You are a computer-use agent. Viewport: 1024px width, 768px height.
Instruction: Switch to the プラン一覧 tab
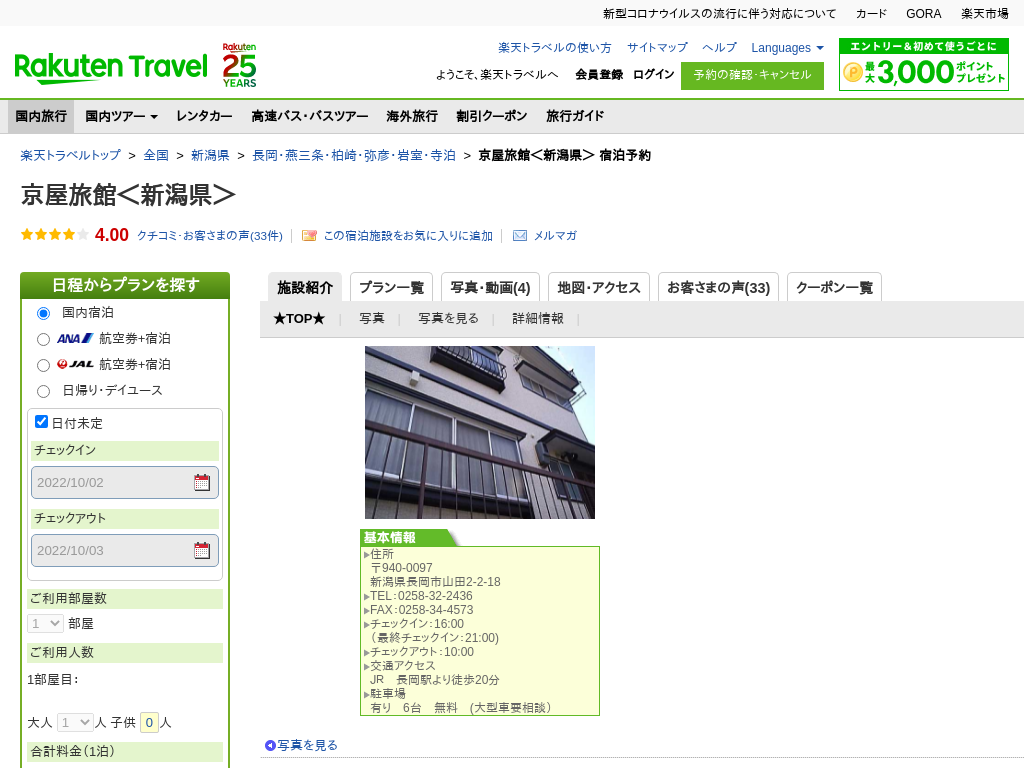pos(391,288)
